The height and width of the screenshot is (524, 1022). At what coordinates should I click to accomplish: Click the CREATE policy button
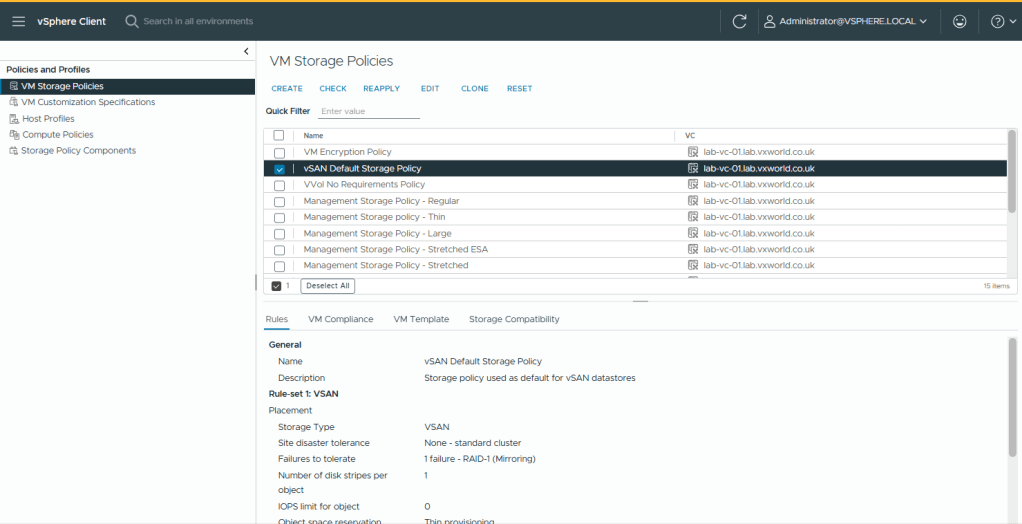[287, 89]
